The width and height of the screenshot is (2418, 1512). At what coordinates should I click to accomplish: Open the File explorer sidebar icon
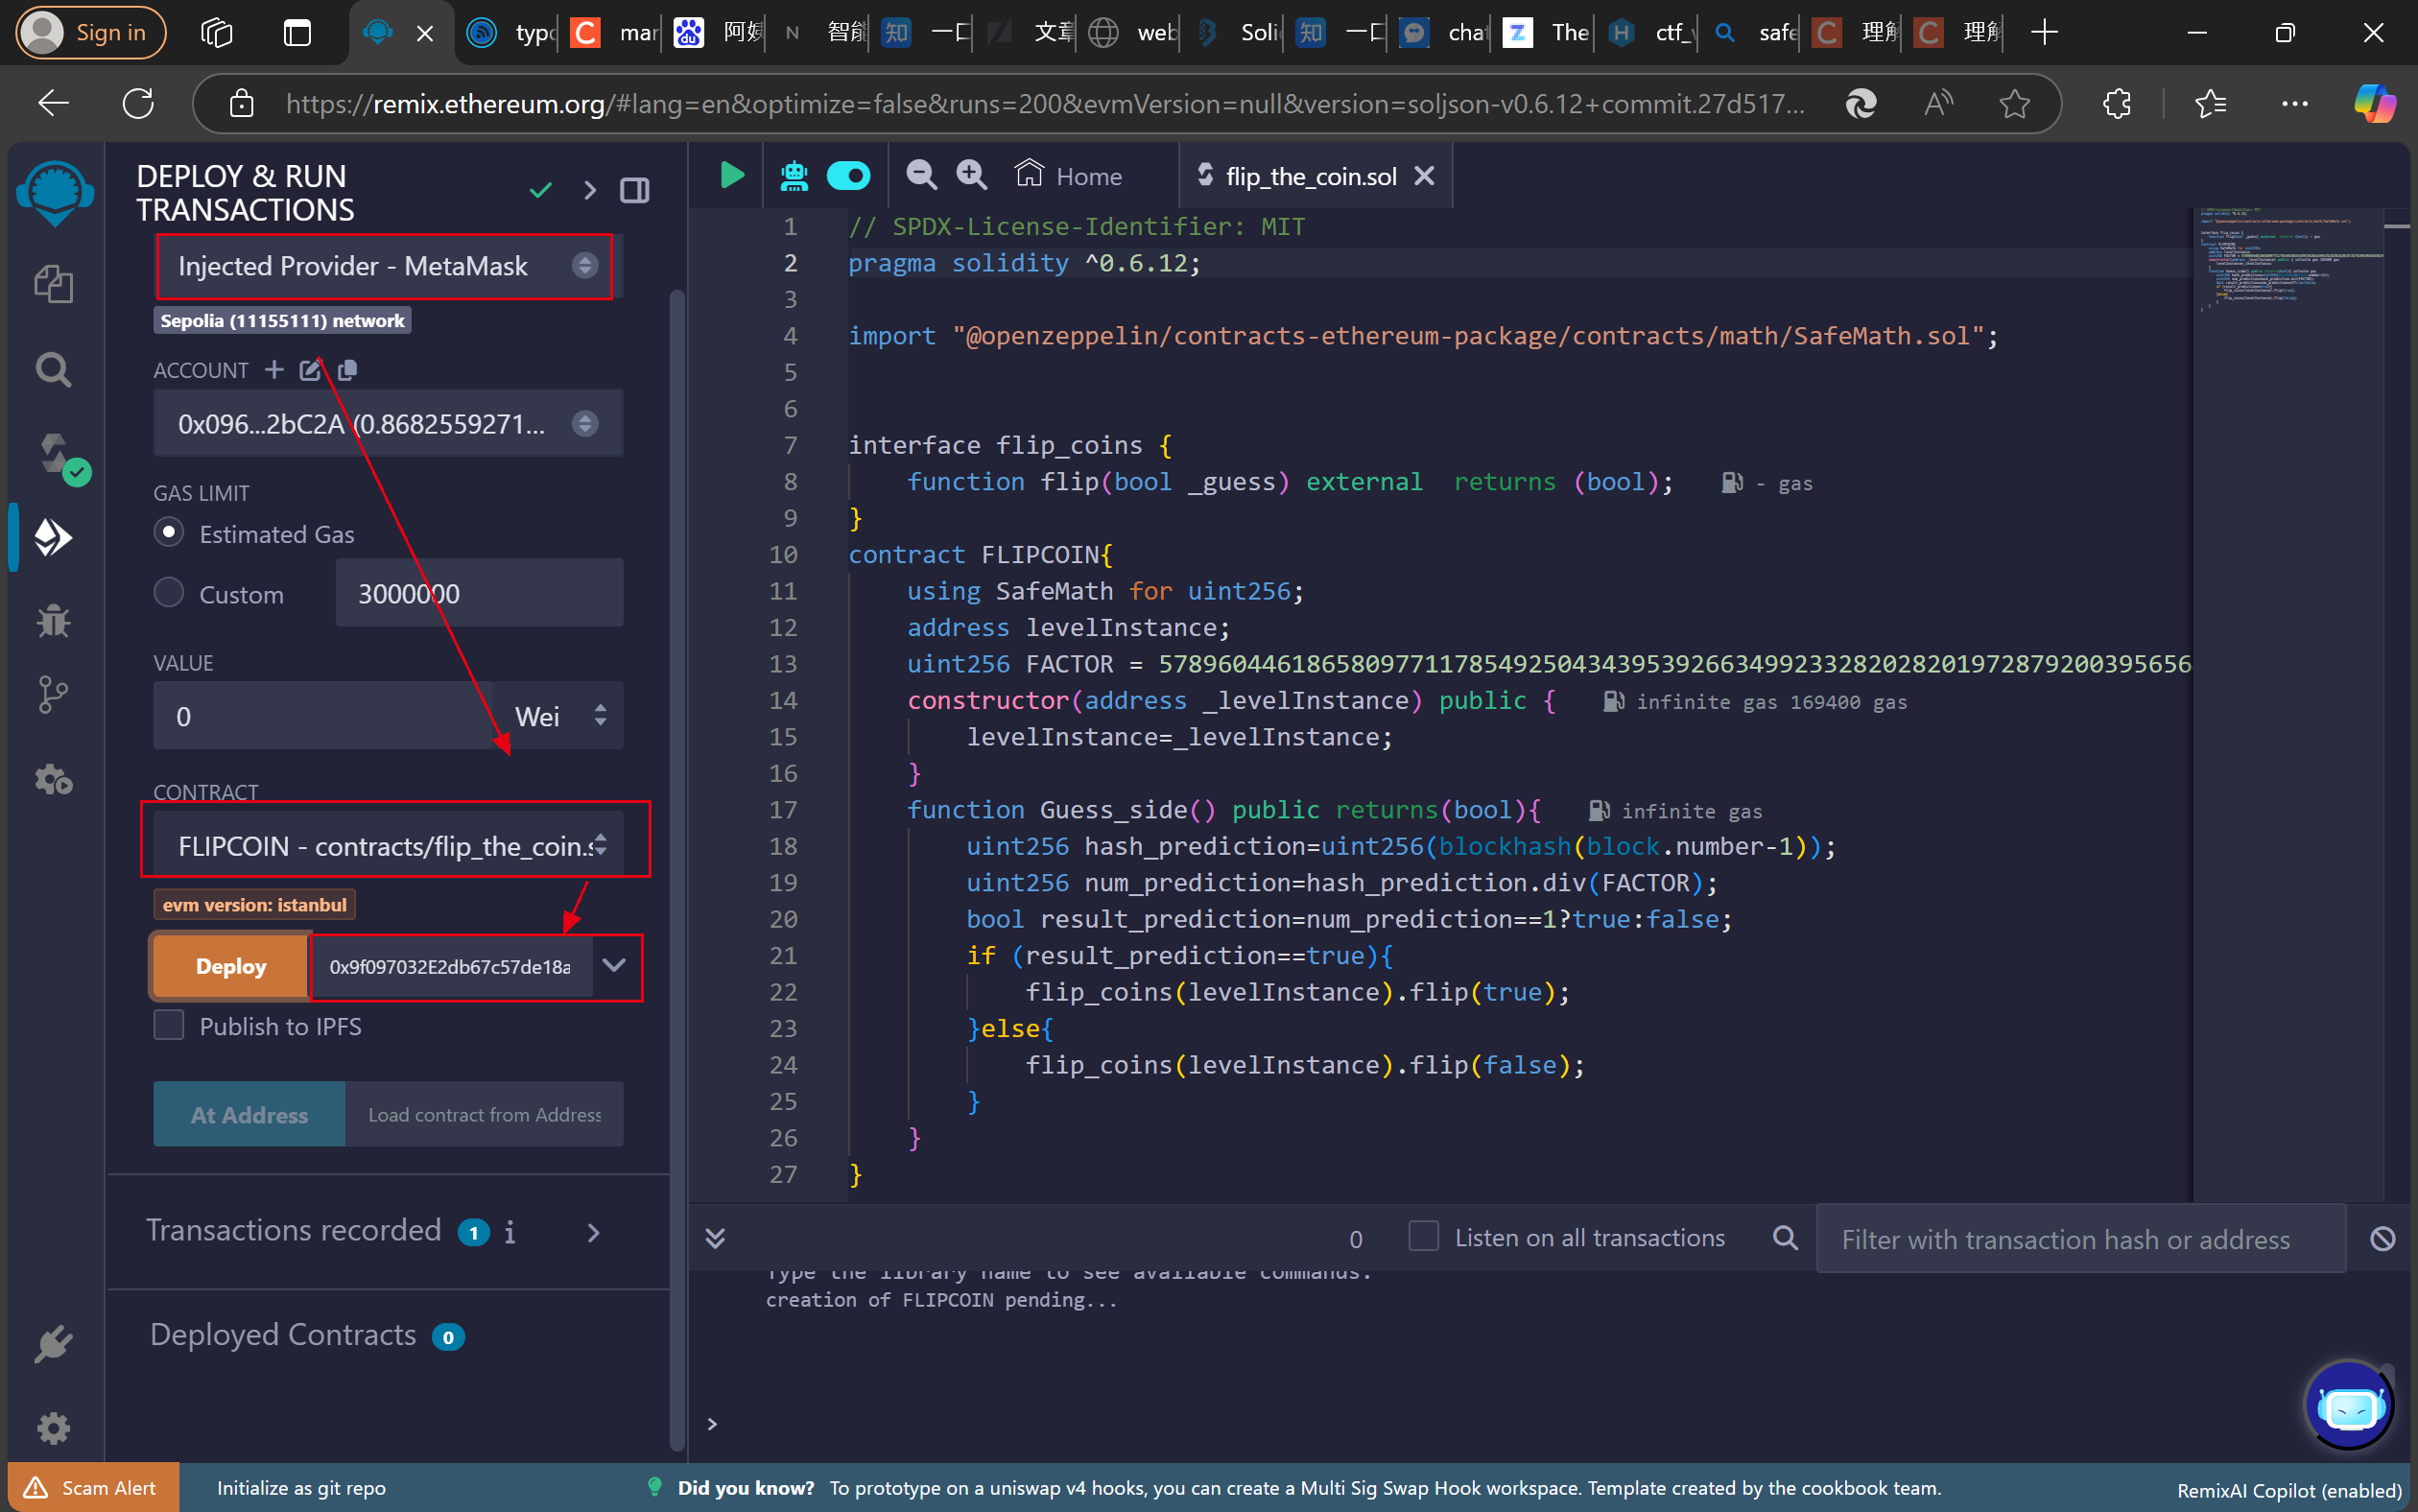pos(54,284)
